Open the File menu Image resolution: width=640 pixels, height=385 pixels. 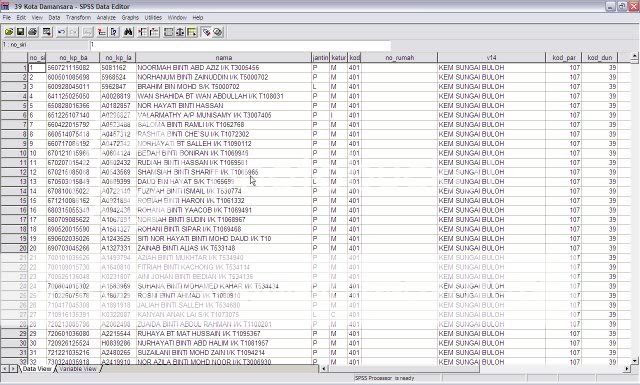tap(7, 18)
